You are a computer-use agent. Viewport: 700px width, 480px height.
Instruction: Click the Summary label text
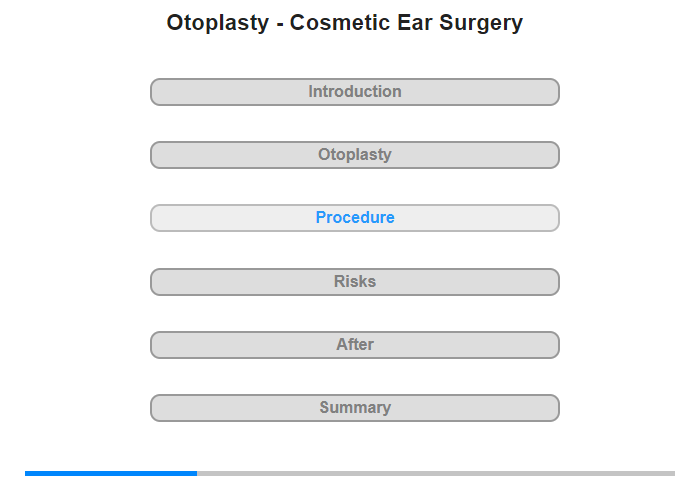coord(355,408)
